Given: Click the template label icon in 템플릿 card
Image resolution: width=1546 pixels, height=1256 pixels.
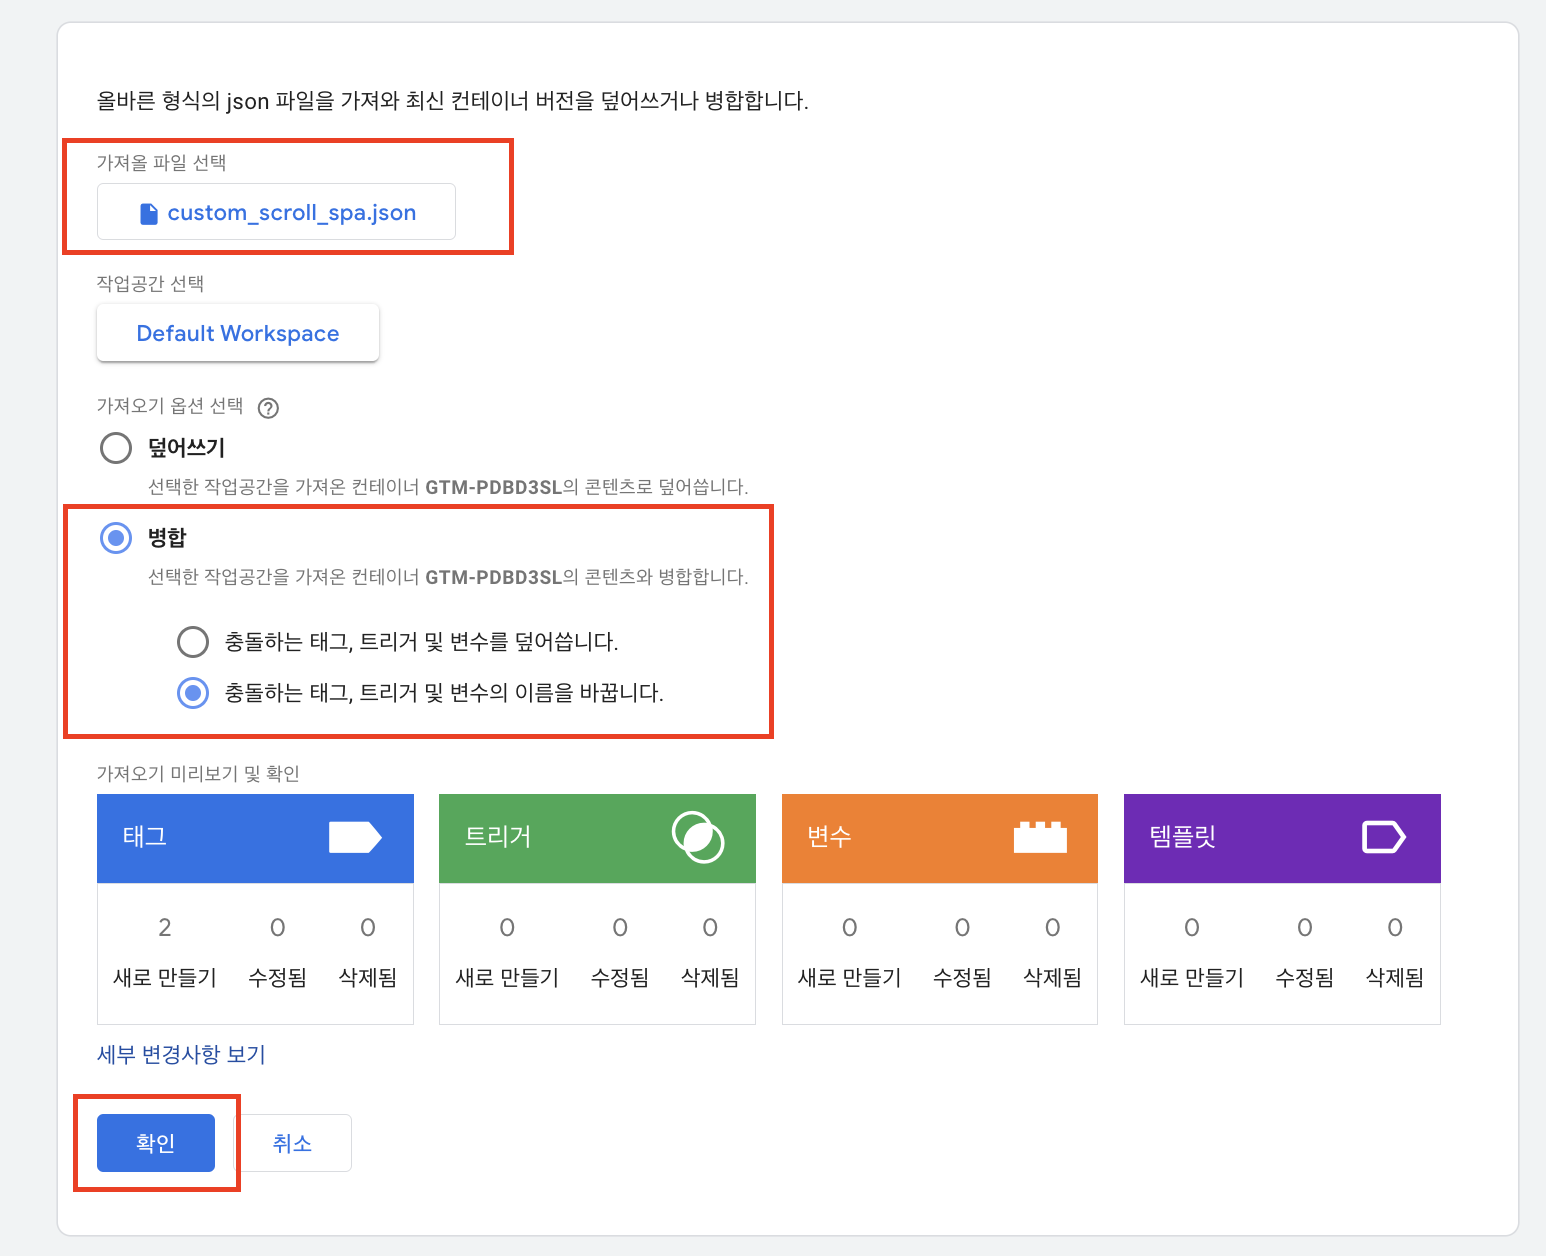Looking at the screenshot, I should (x=1384, y=837).
